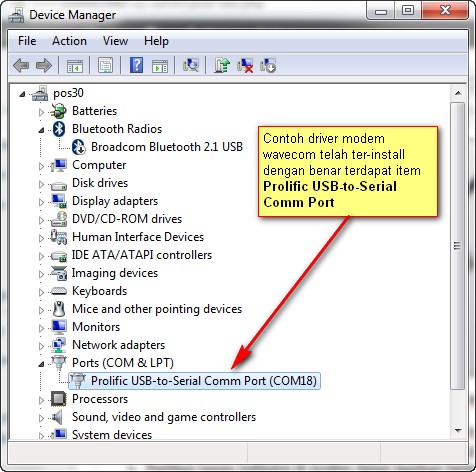Image resolution: width=476 pixels, height=472 pixels.
Task: Click Show/Hide Console Tree toolbar icon
Action: (75, 66)
